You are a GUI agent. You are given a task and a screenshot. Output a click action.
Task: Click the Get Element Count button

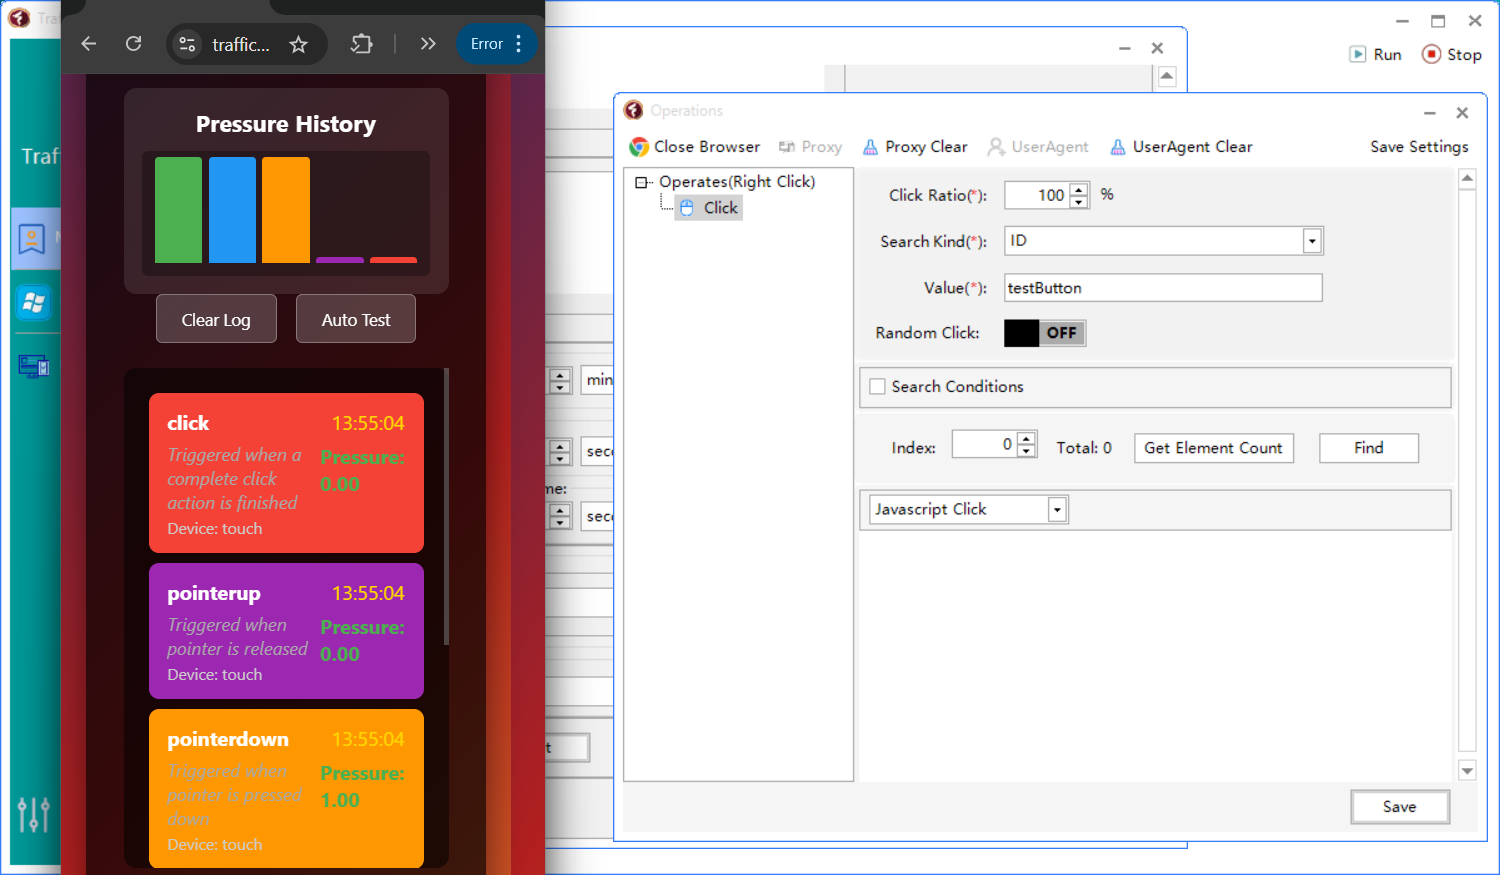tap(1213, 448)
